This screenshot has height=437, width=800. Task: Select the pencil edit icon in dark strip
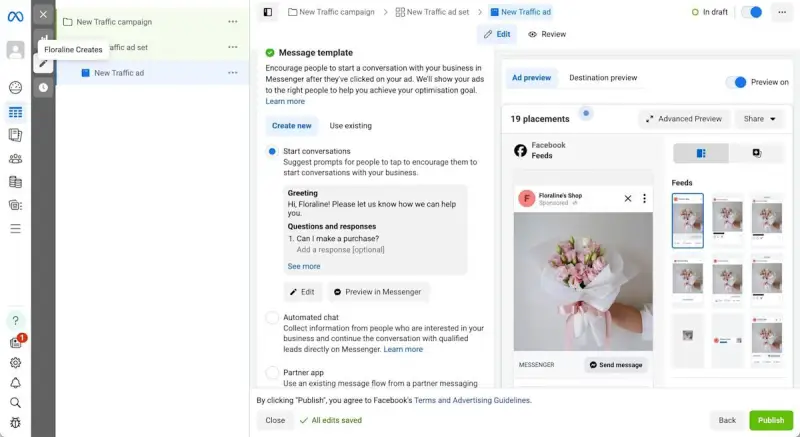coord(43,63)
